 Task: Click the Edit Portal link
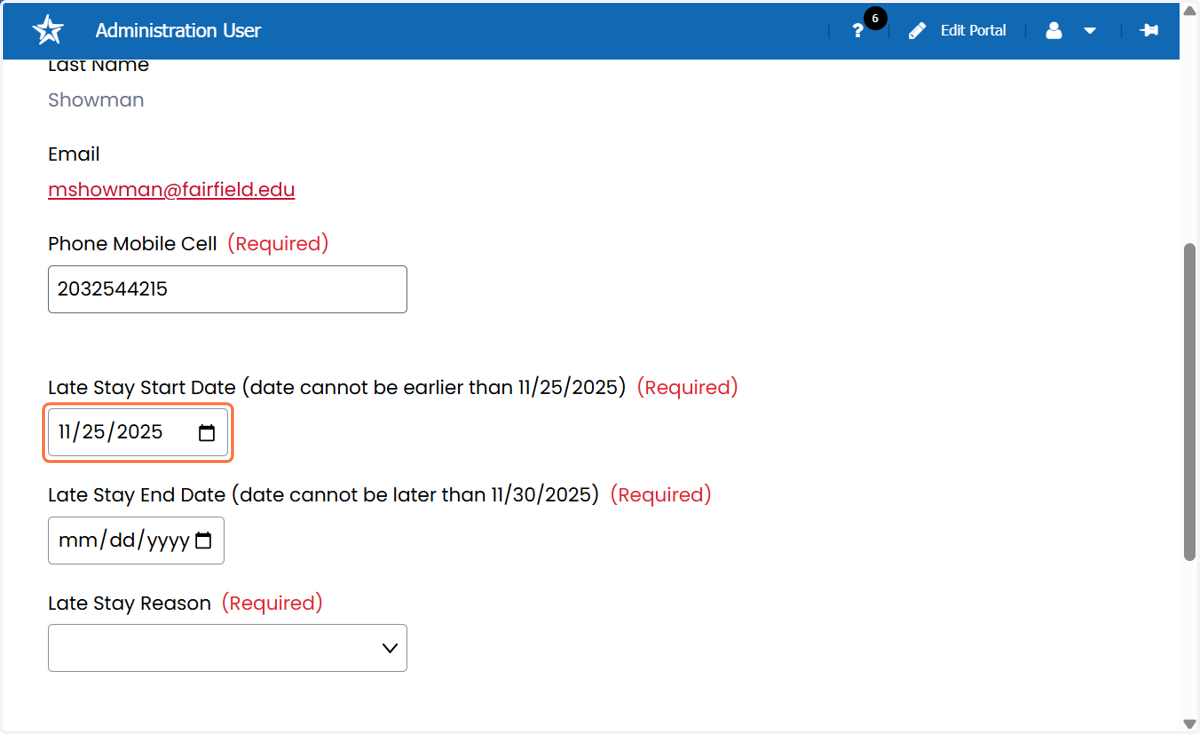[x=973, y=31]
